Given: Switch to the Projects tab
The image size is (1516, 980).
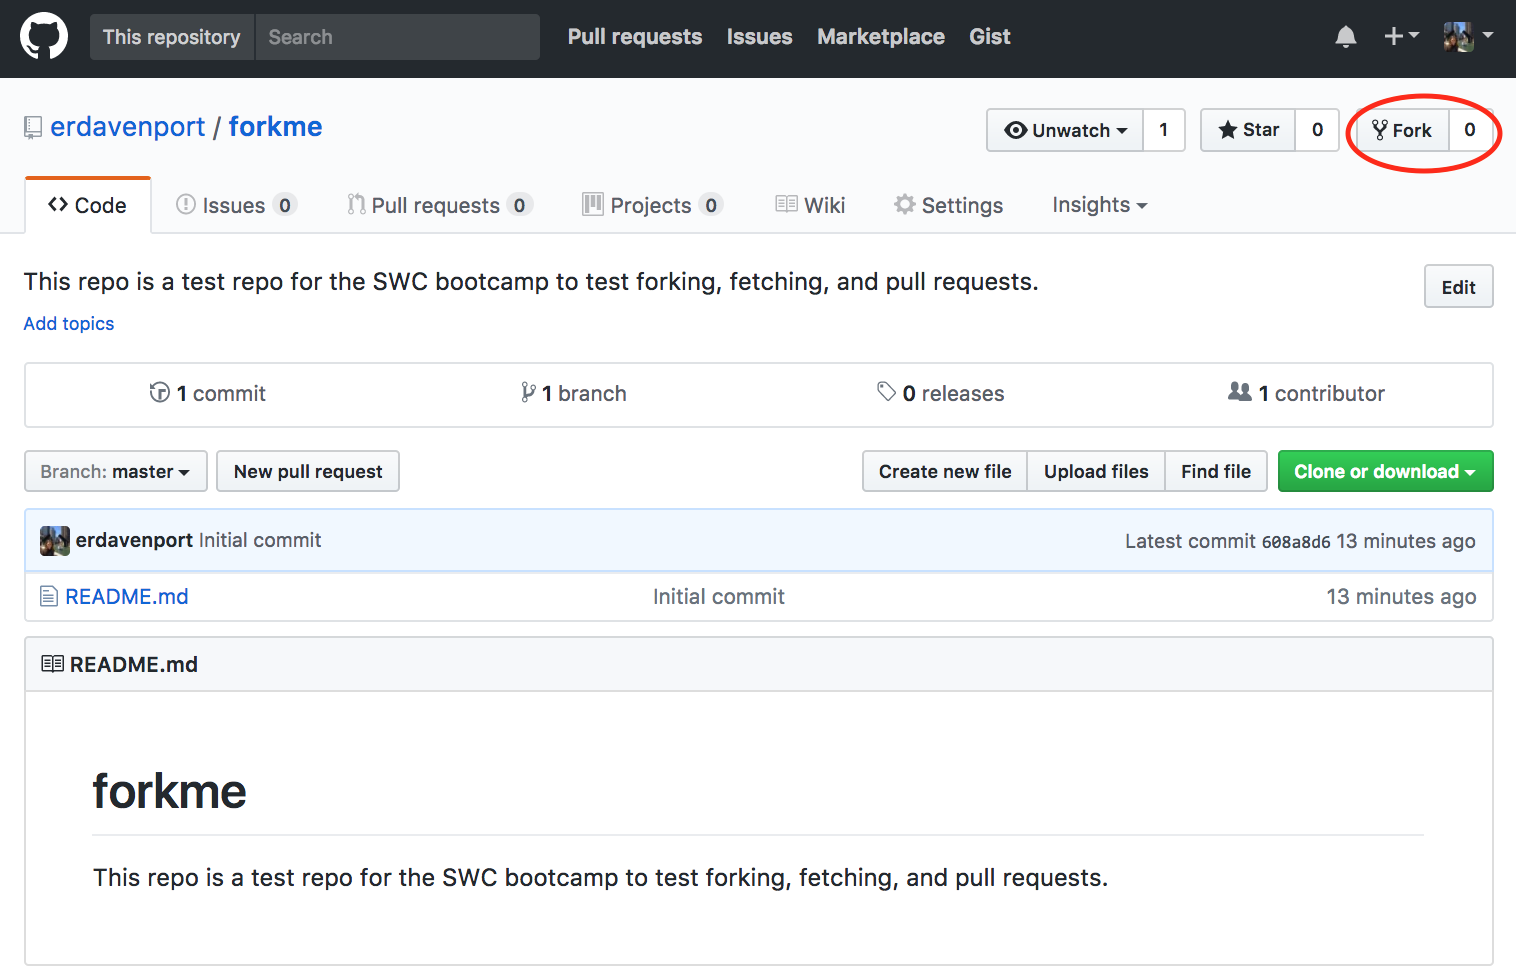Looking at the screenshot, I should click(x=653, y=205).
